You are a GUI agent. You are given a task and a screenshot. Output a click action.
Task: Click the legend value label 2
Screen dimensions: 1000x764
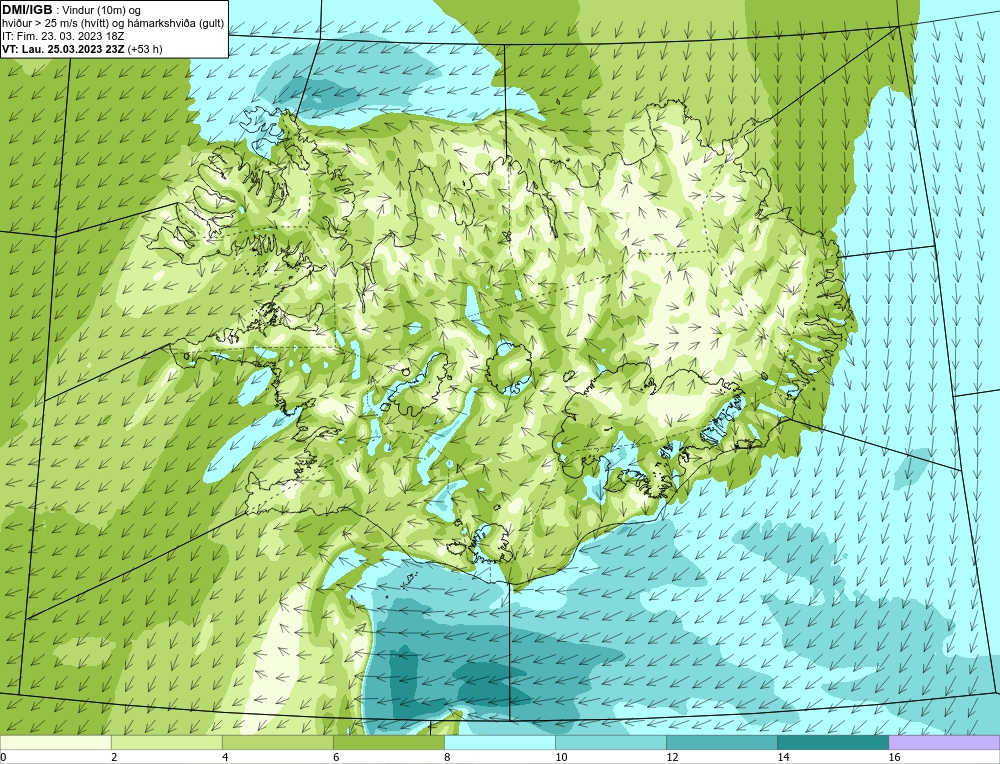pos(114,757)
